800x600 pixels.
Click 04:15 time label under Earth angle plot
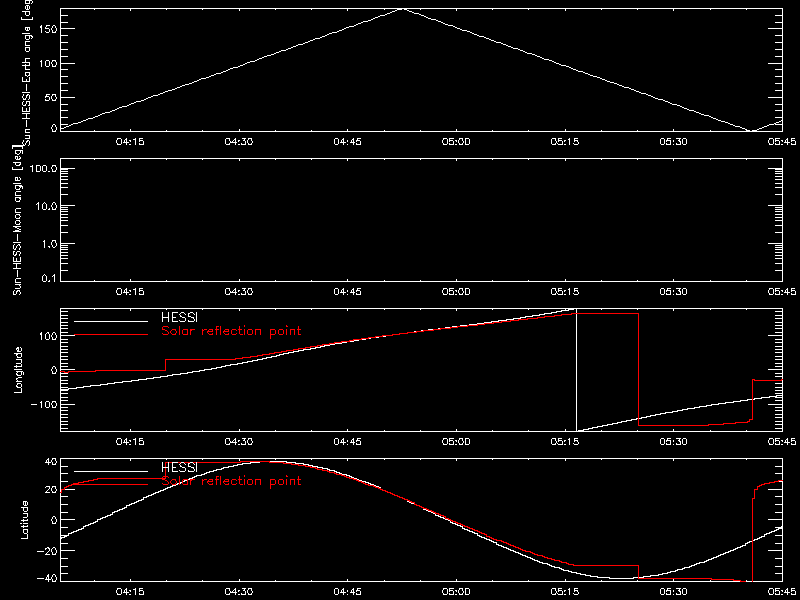(x=130, y=142)
